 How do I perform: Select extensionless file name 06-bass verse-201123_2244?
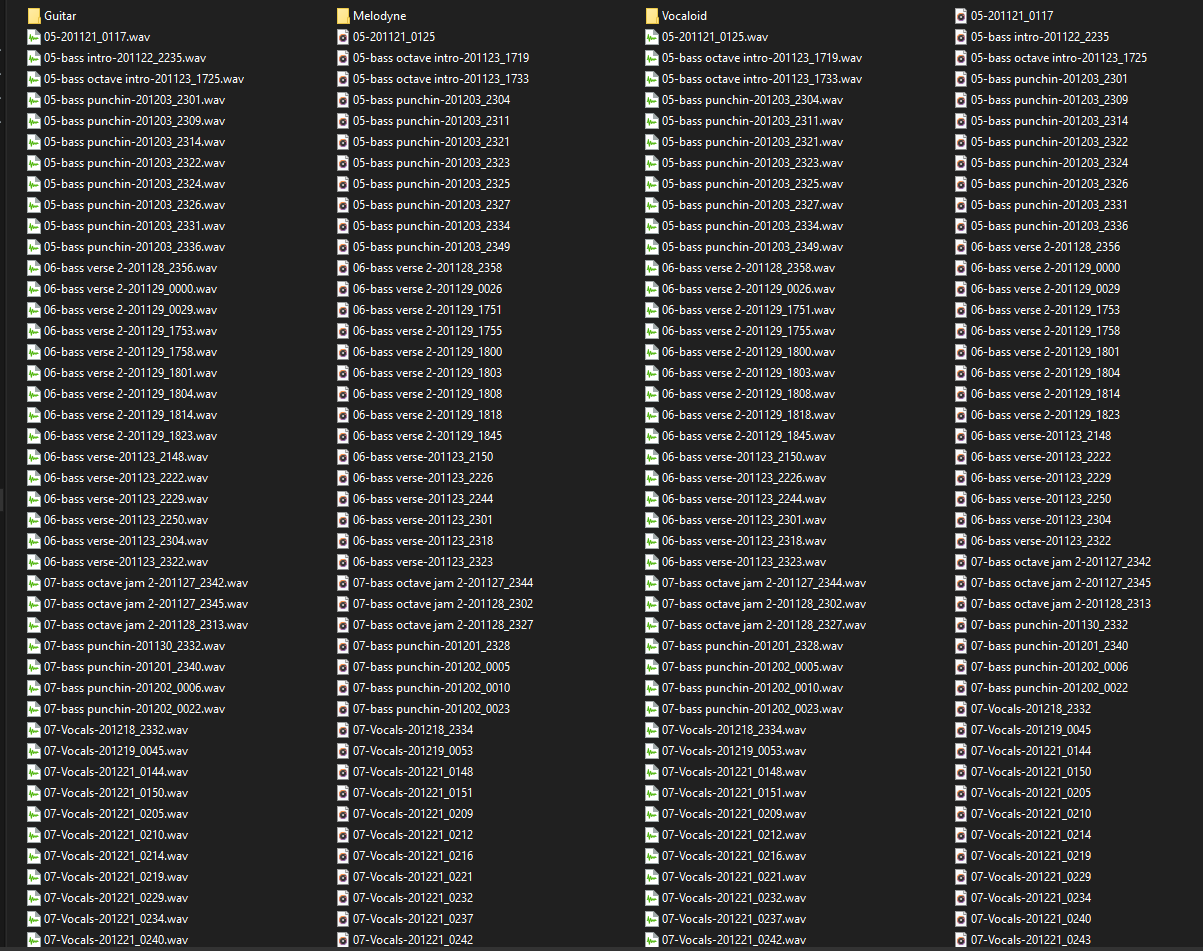click(423, 499)
